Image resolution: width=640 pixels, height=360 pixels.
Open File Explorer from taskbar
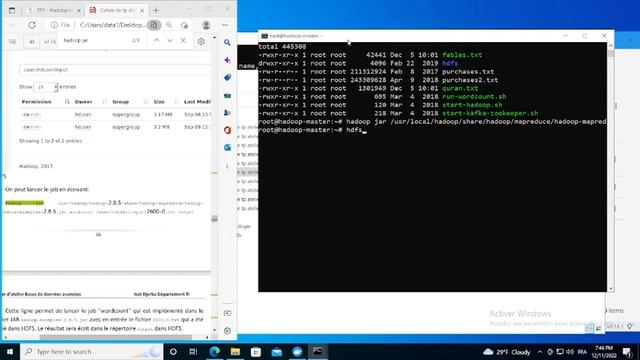tap(235, 351)
